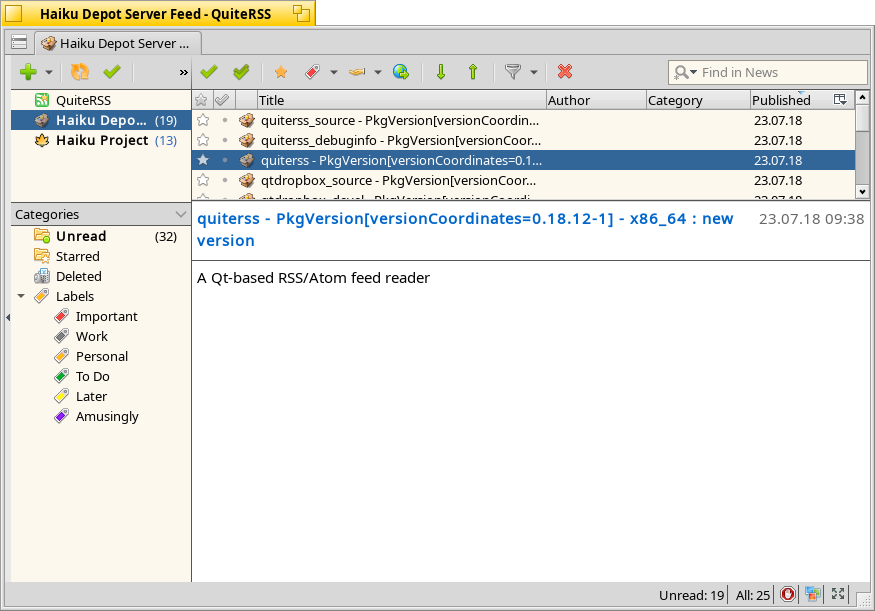Image resolution: width=875 pixels, height=611 pixels.
Task: Open the blue quiterss PkgVersion headline link
Action: pos(464,229)
